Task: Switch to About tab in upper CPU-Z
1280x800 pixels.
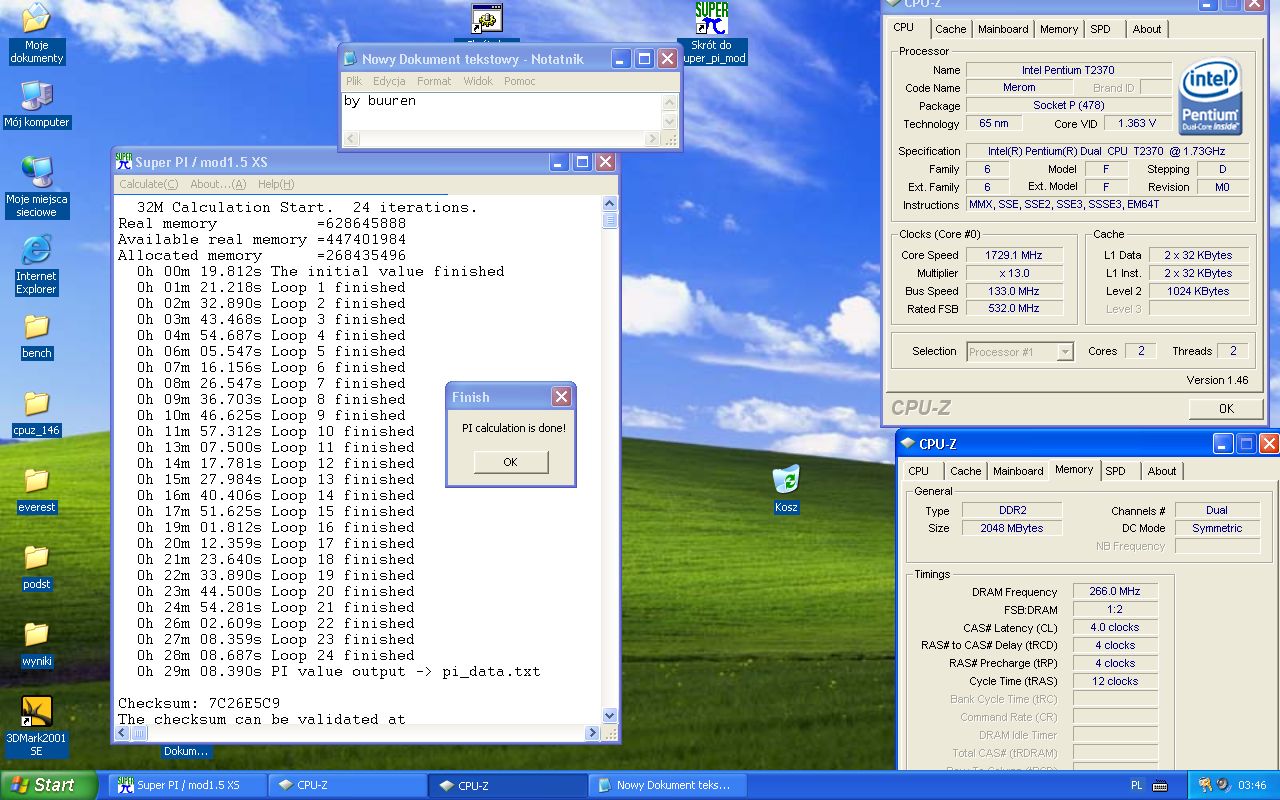Action: click(x=1147, y=29)
